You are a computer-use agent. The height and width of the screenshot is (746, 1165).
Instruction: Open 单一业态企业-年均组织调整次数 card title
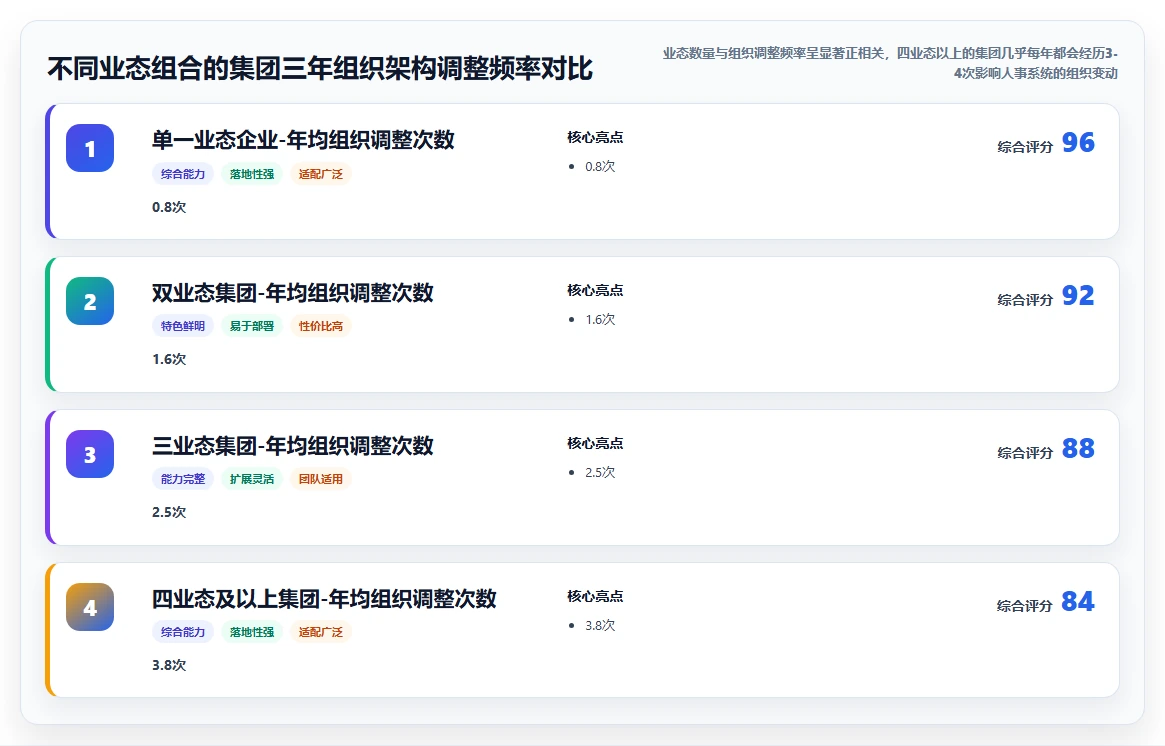pyautogui.click(x=303, y=140)
